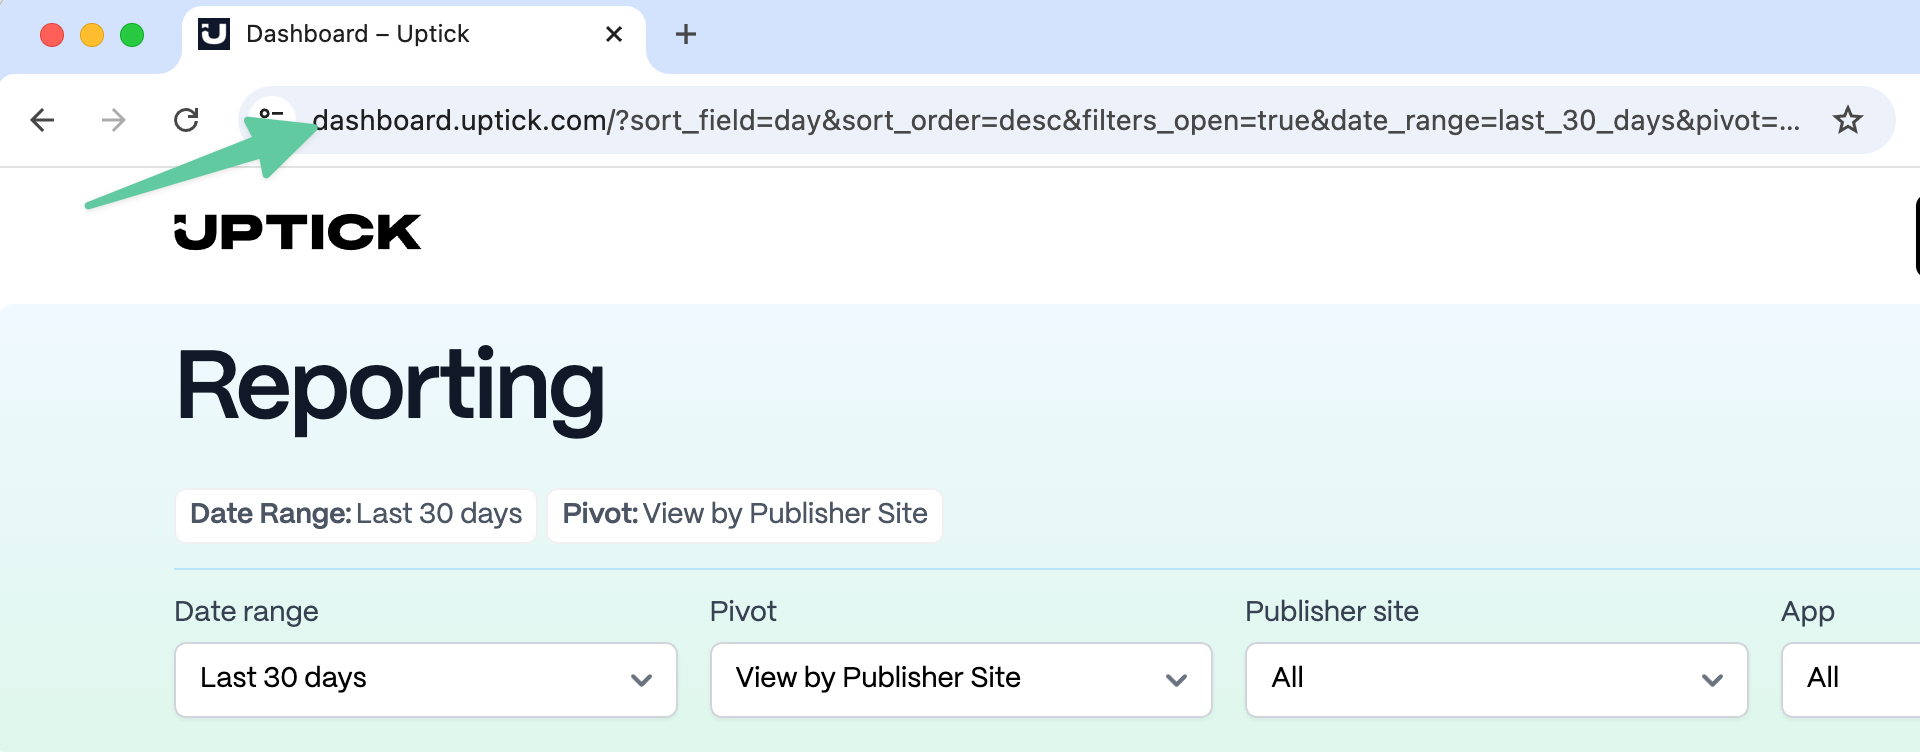Bookmark this page with the star icon
The height and width of the screenshot is (752, 1920).
coord(1847,120)
